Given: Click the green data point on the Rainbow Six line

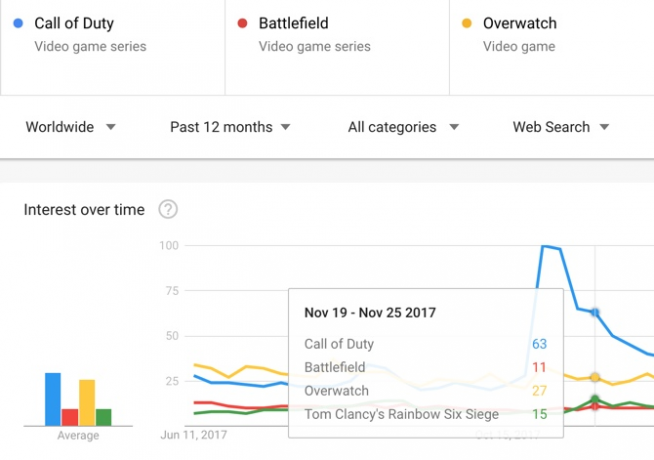Looking at the screenshot, I should click(x=595, y=399).
